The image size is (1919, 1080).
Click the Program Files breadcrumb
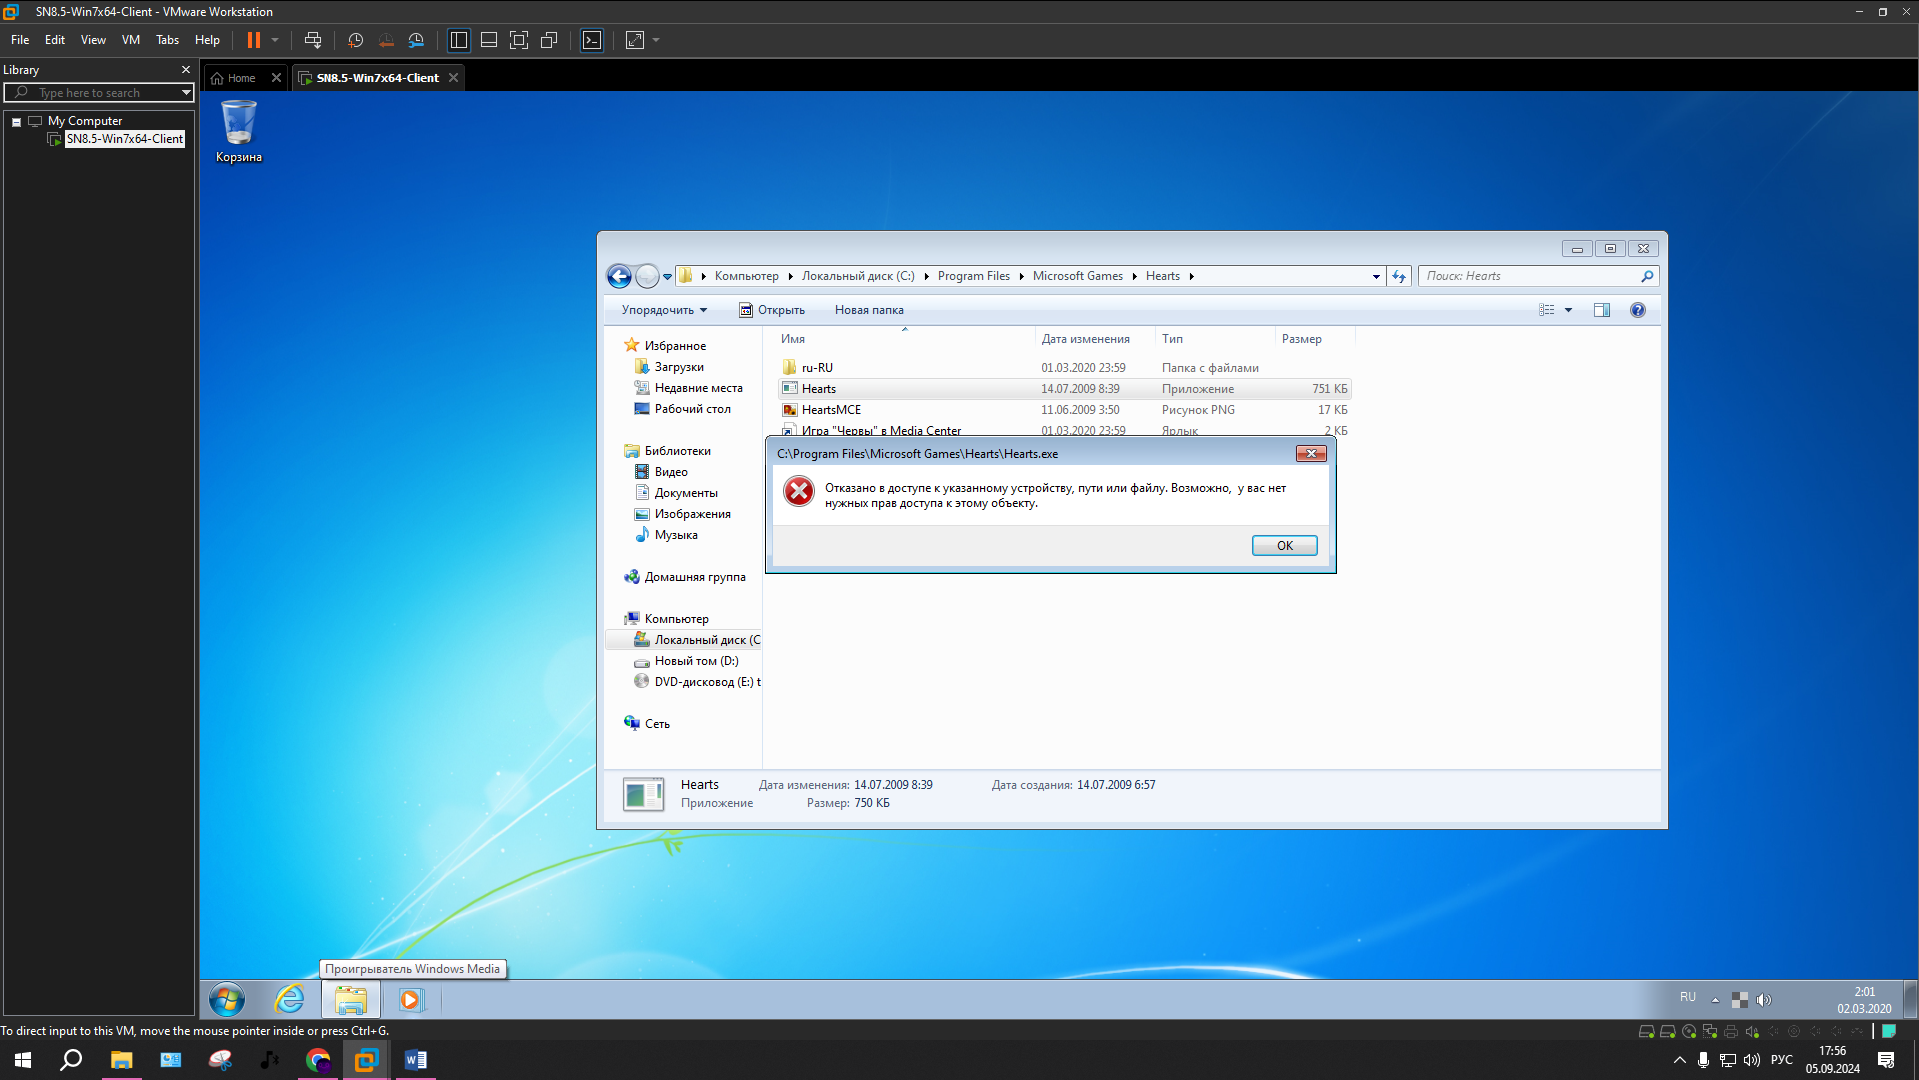click(973, 276)
